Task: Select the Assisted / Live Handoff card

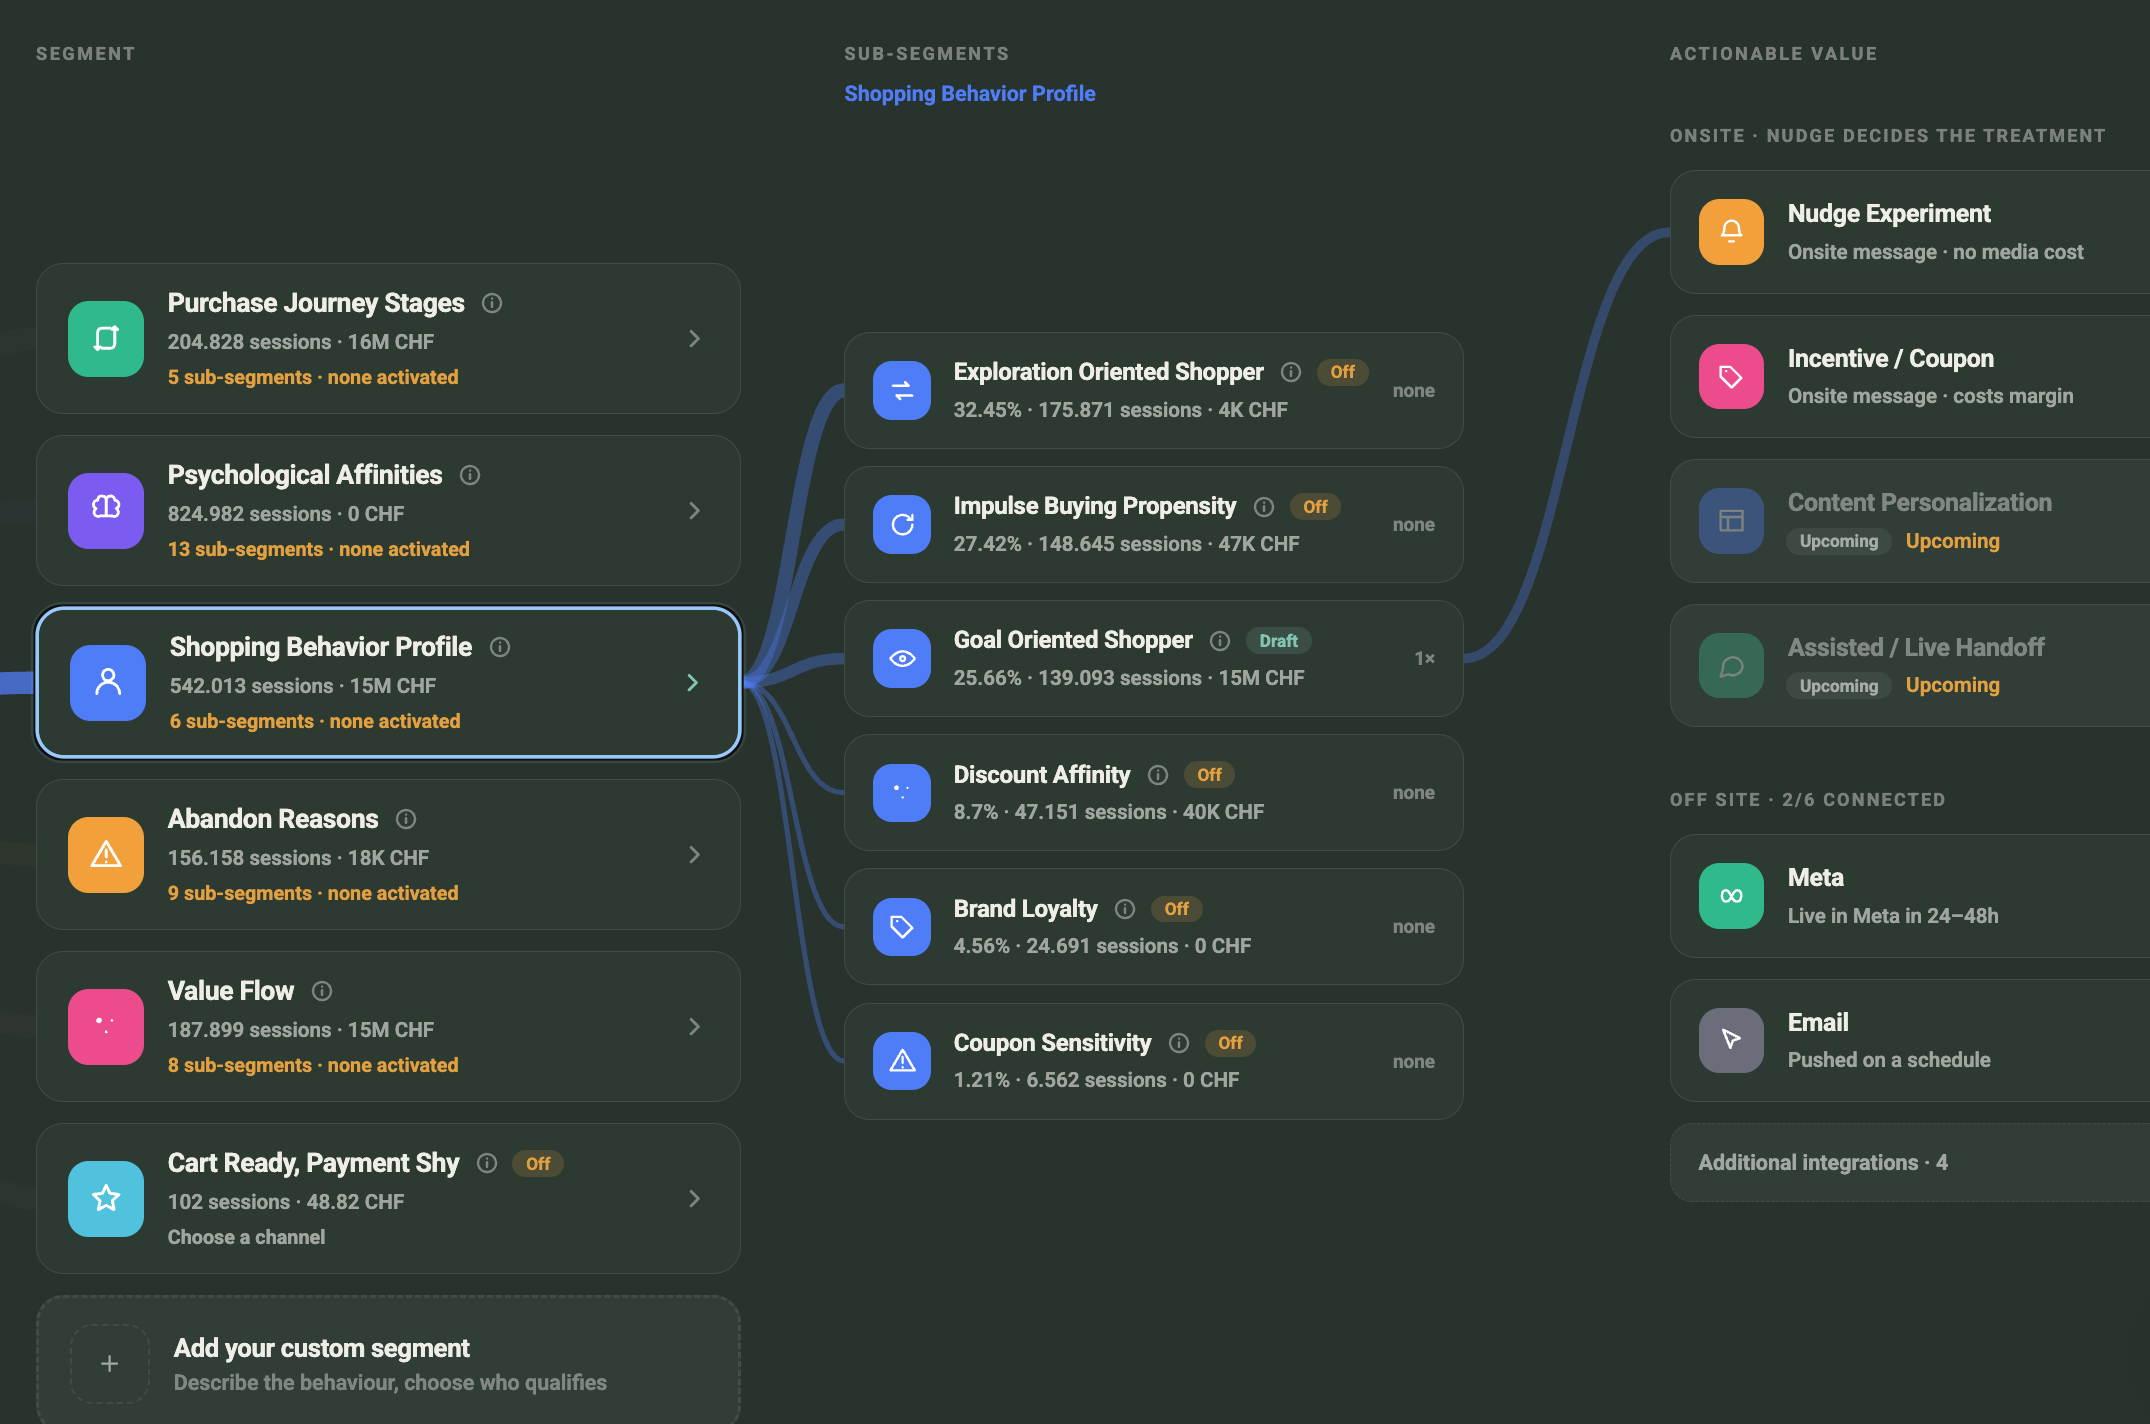Action: tap(1910, 666)
